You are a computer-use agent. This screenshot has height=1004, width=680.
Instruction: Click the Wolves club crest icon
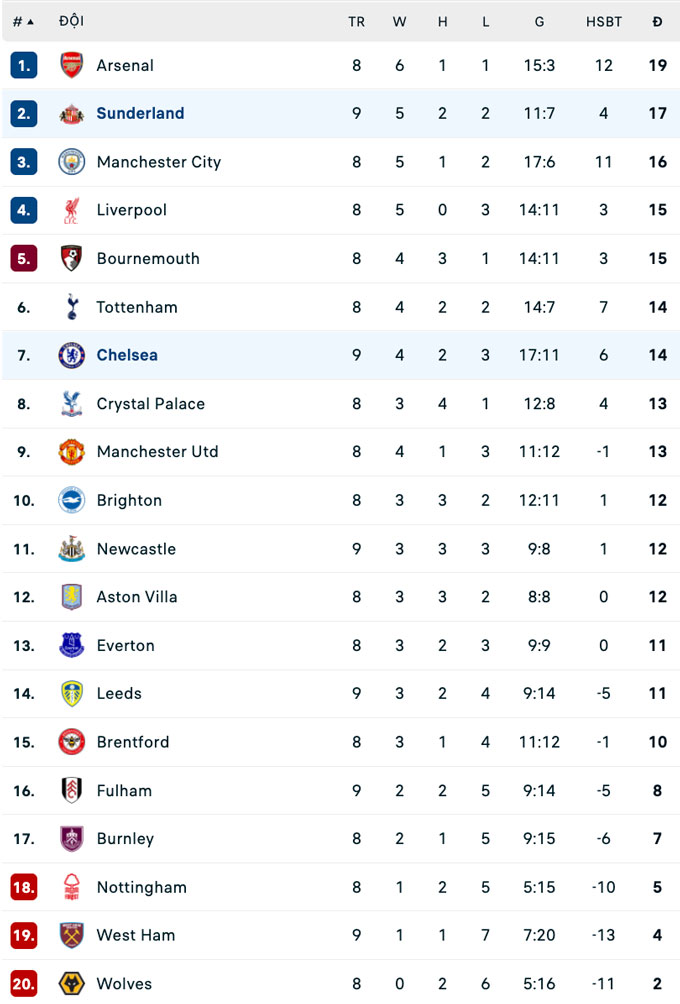click(x=72, y=984)
